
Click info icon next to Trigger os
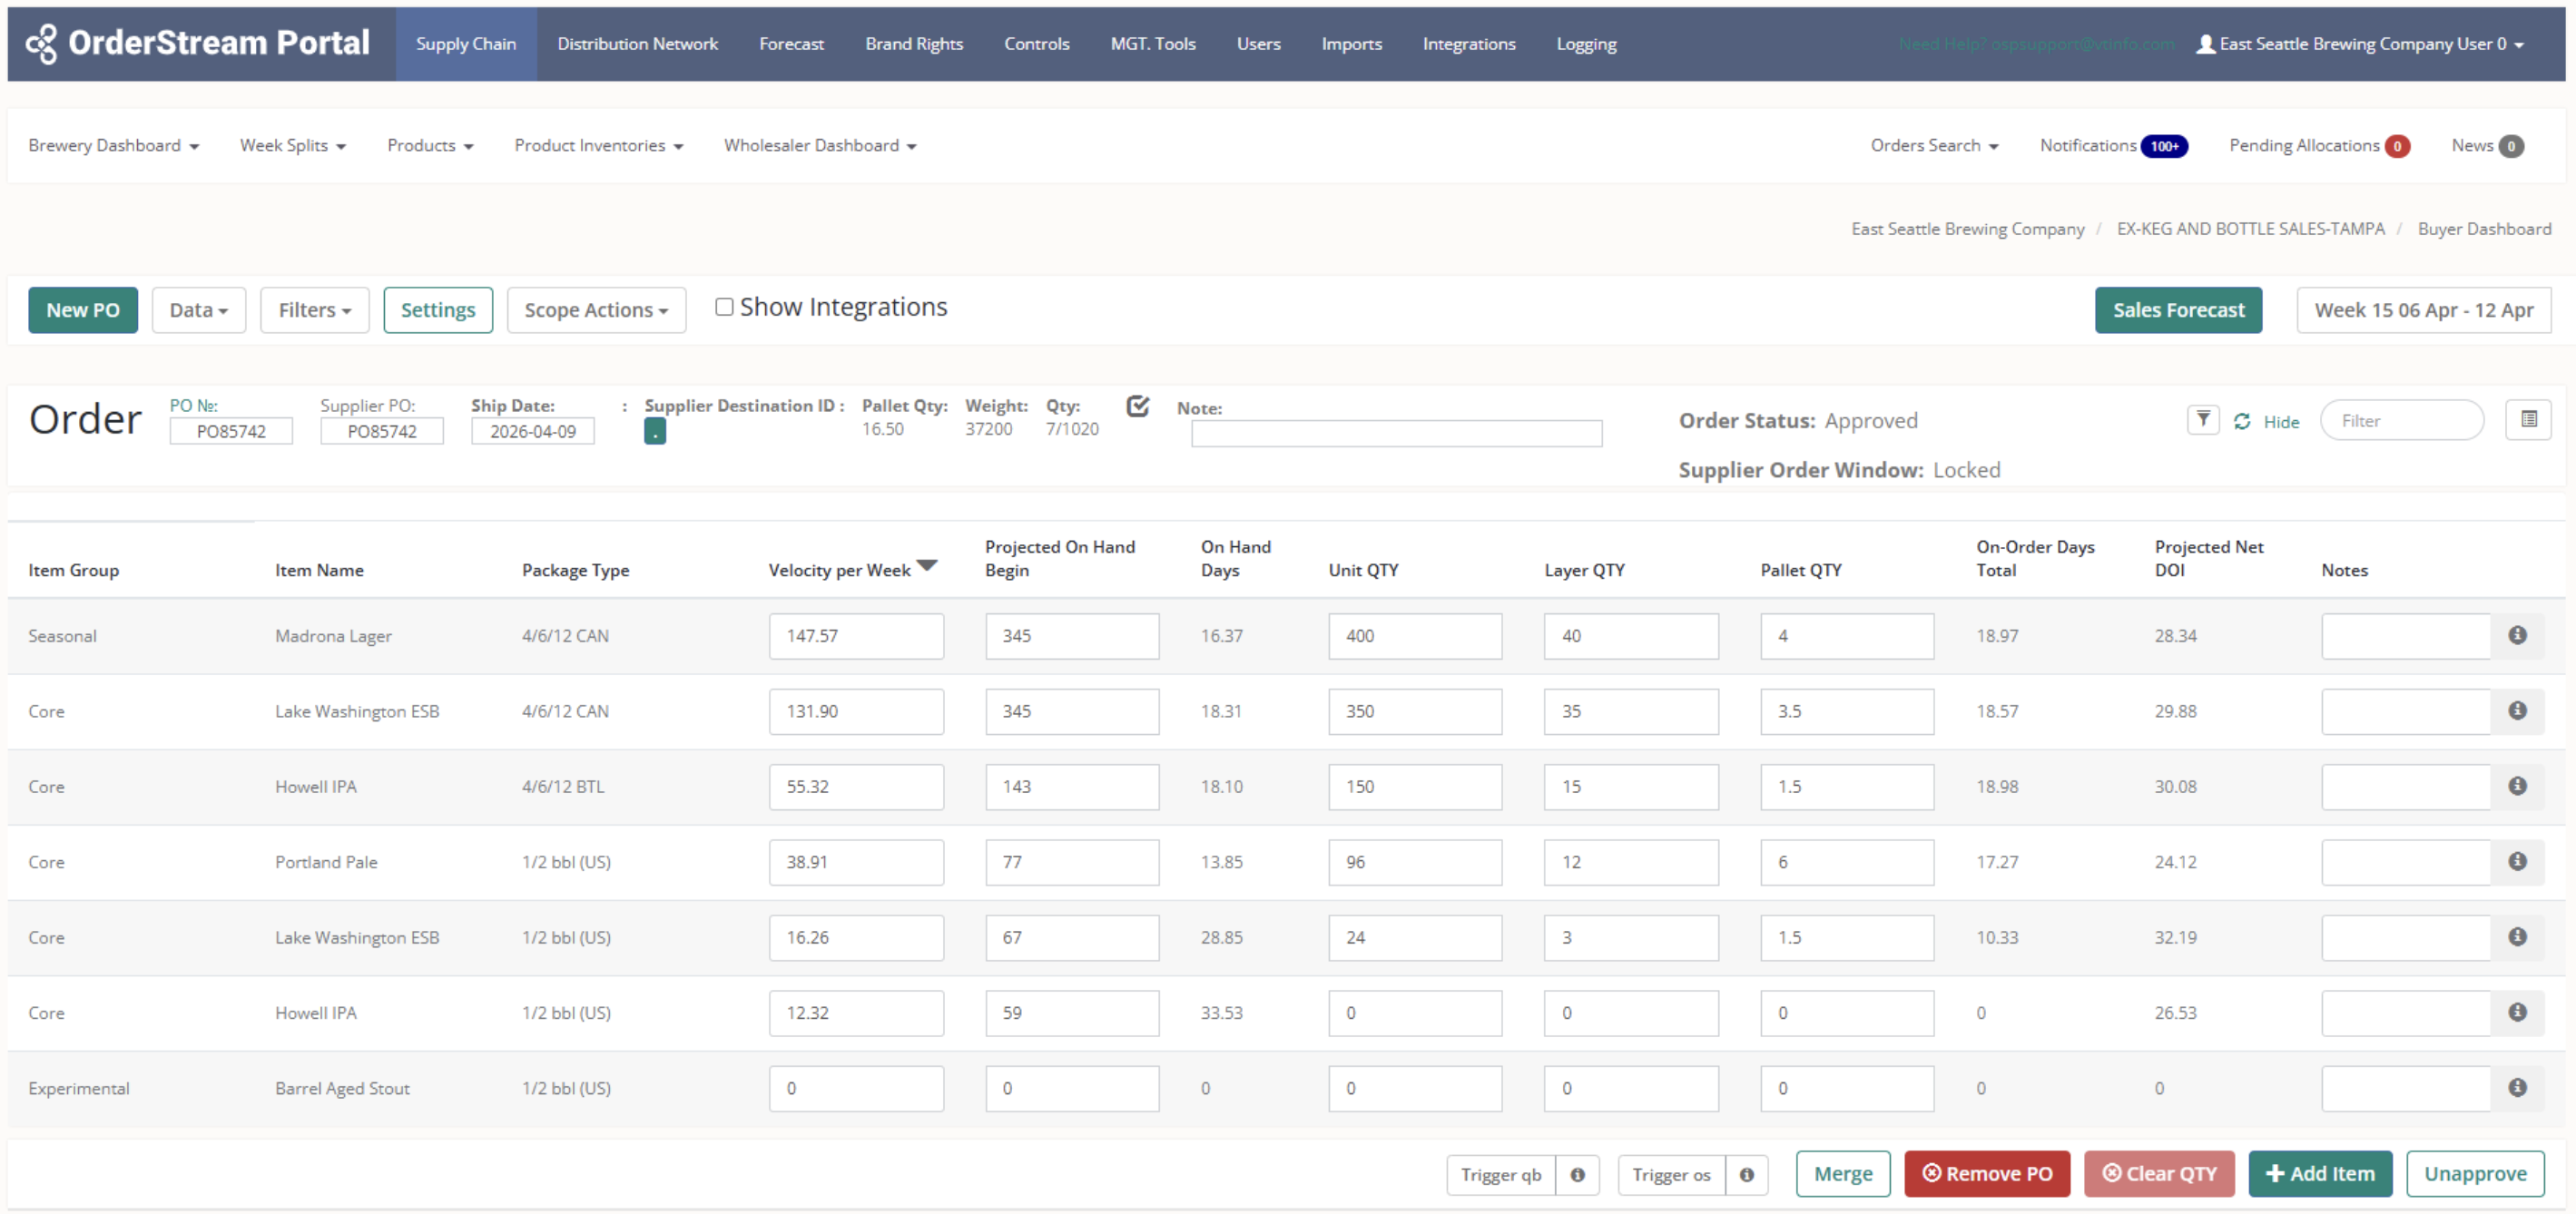[1746, 1175]
